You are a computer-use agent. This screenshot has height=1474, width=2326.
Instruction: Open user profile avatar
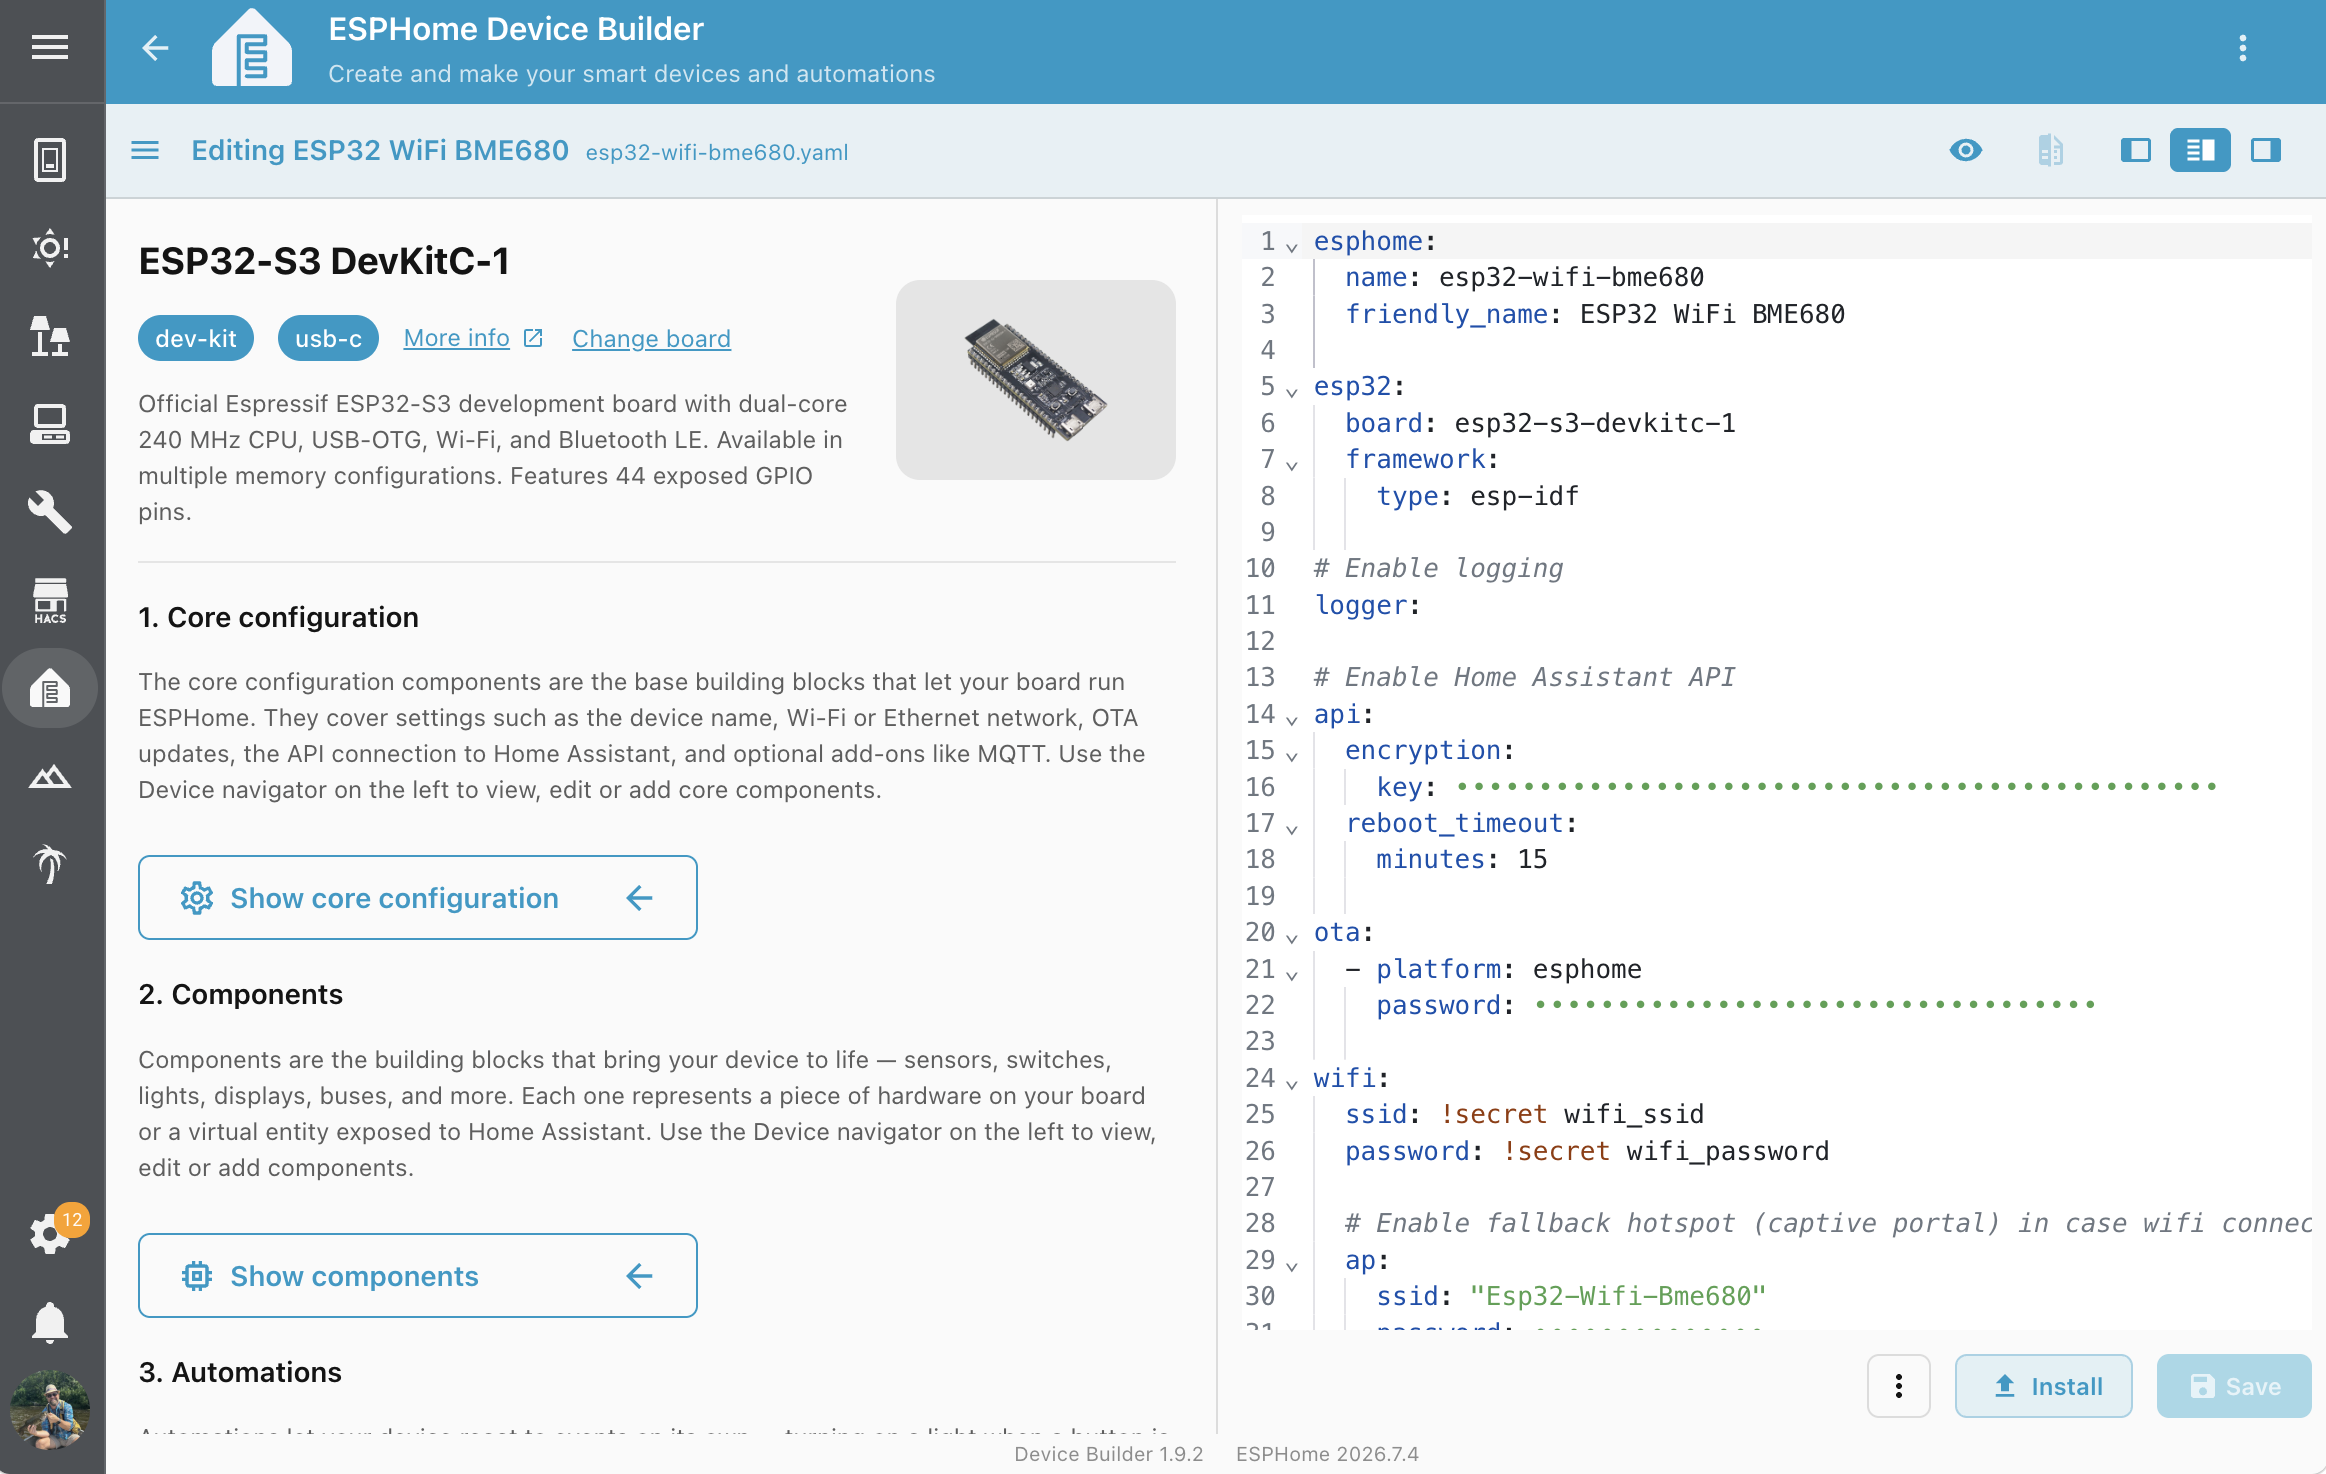pos(50,1410)
